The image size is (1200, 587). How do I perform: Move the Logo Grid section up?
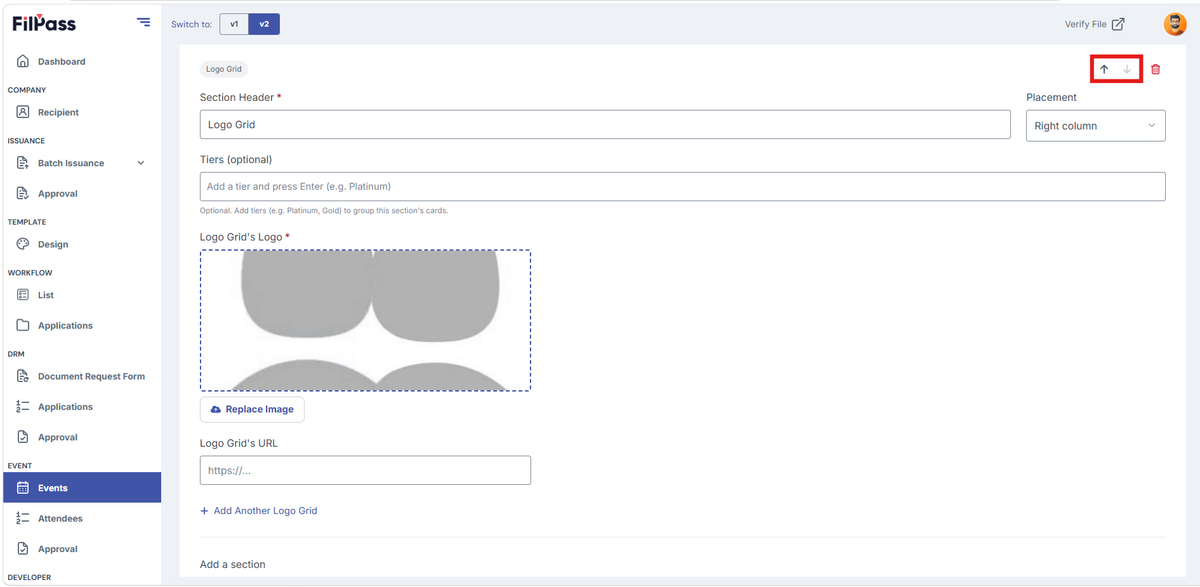(1104, 69)
